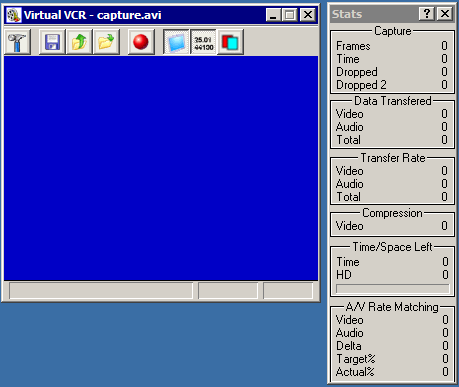Start capture with the red record button

[x=141, y=42]
